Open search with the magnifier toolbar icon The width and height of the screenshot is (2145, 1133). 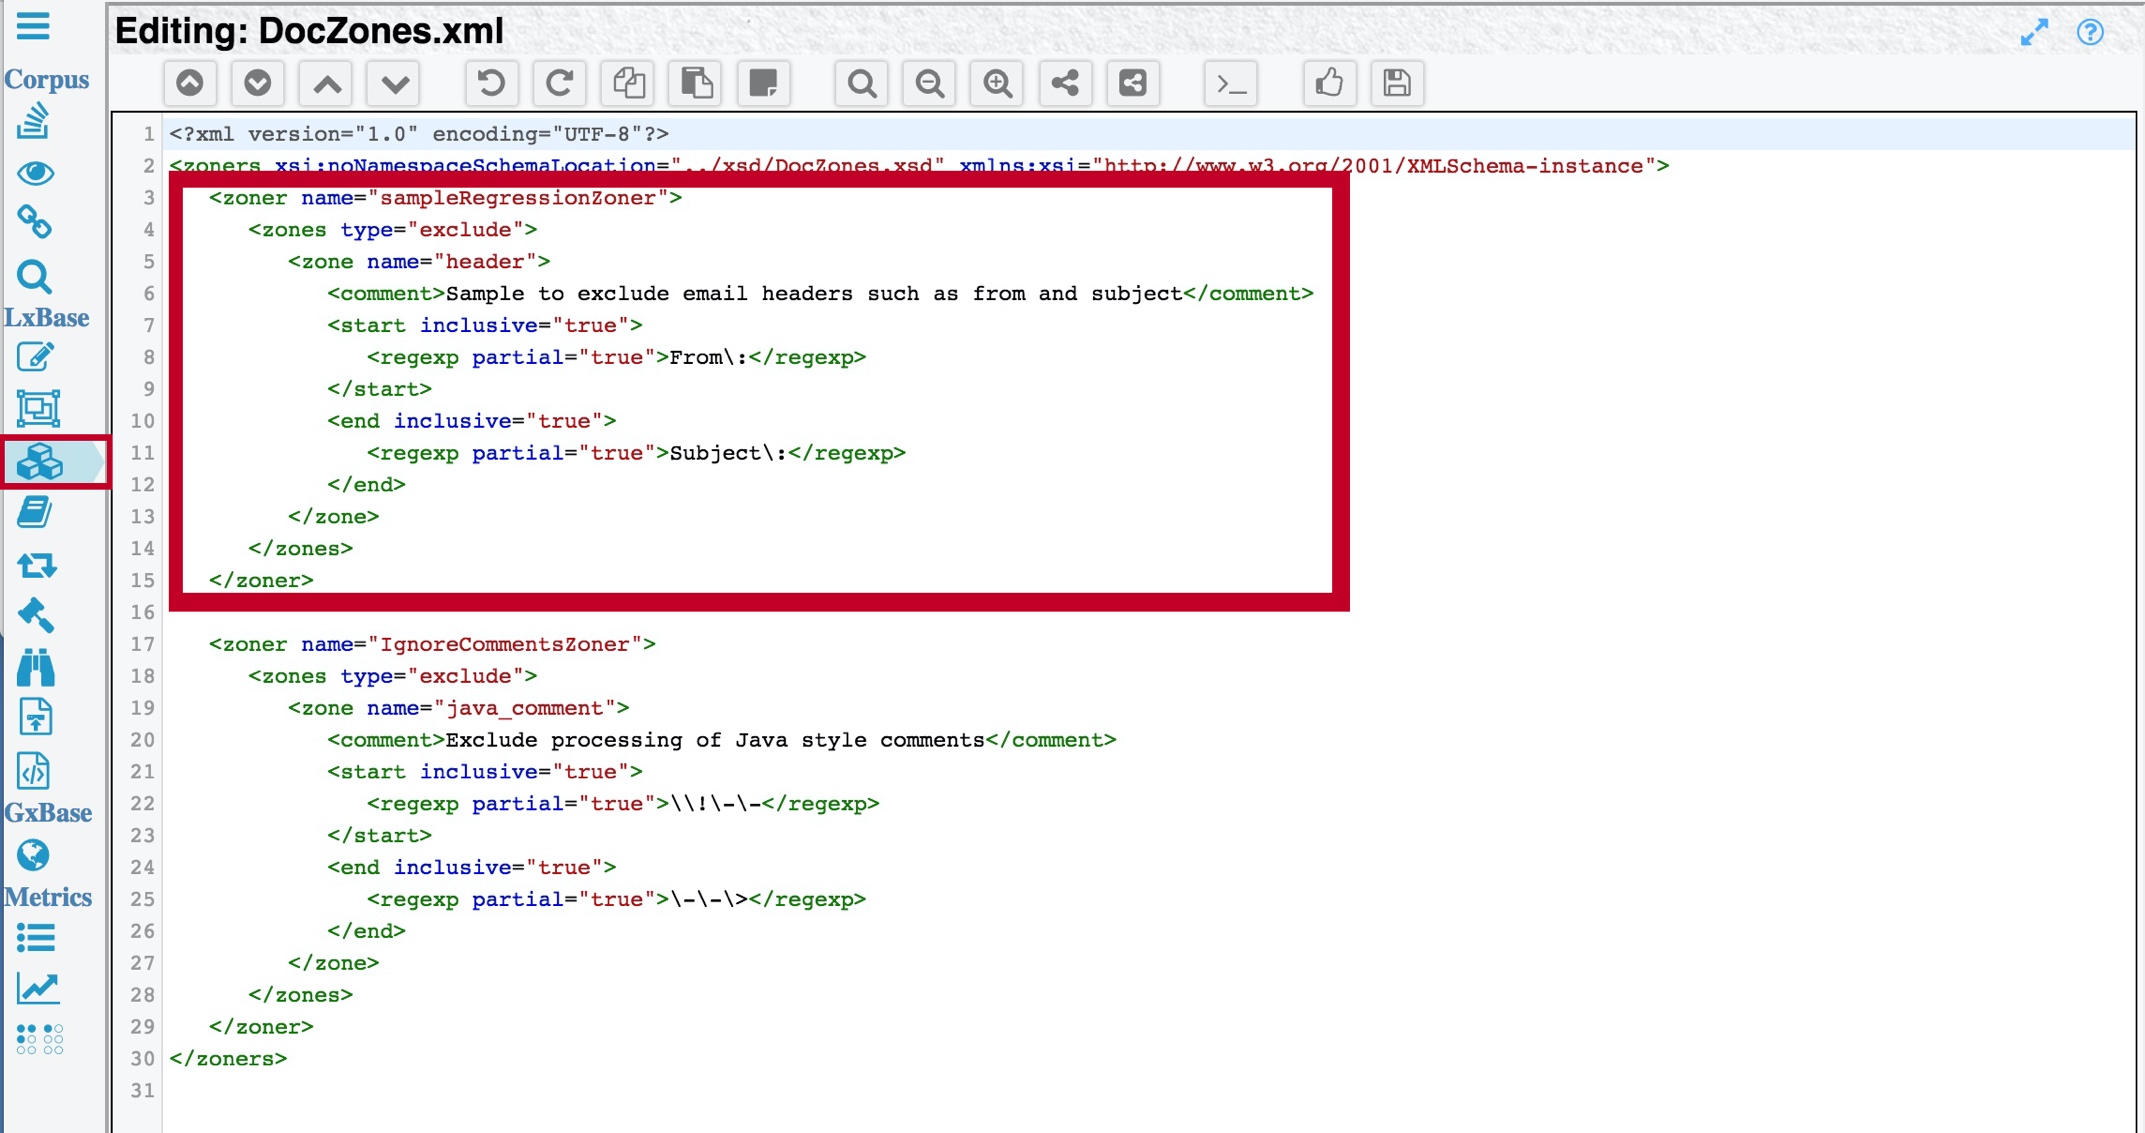coord(860,84)
